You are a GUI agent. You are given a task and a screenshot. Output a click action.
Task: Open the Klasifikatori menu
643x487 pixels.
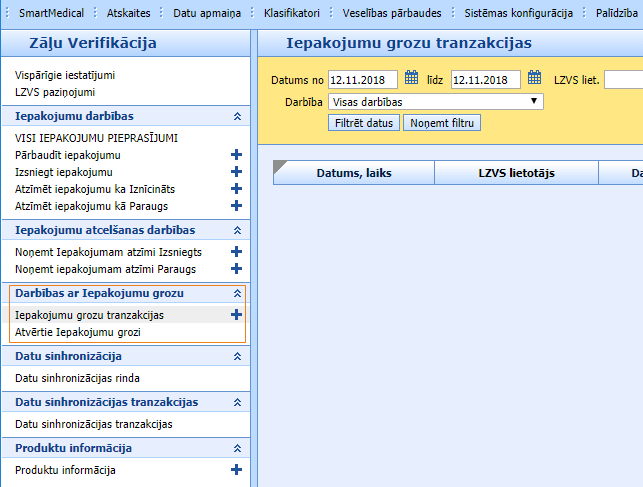tap(292, 13)
